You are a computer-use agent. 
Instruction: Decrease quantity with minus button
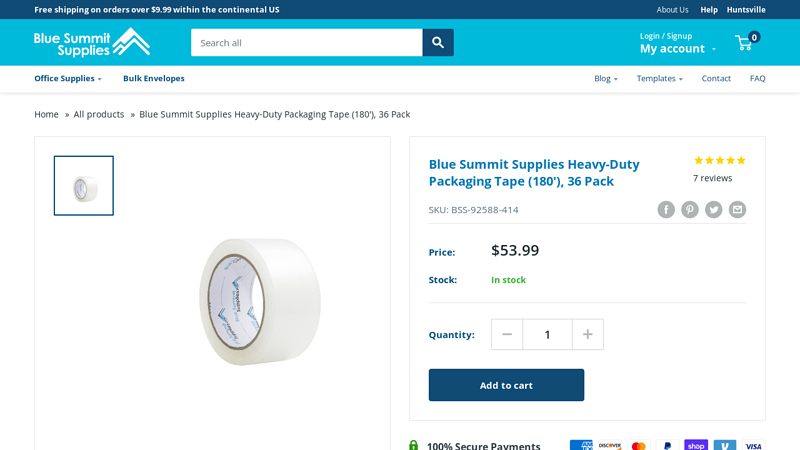click(x=507, y=334)
